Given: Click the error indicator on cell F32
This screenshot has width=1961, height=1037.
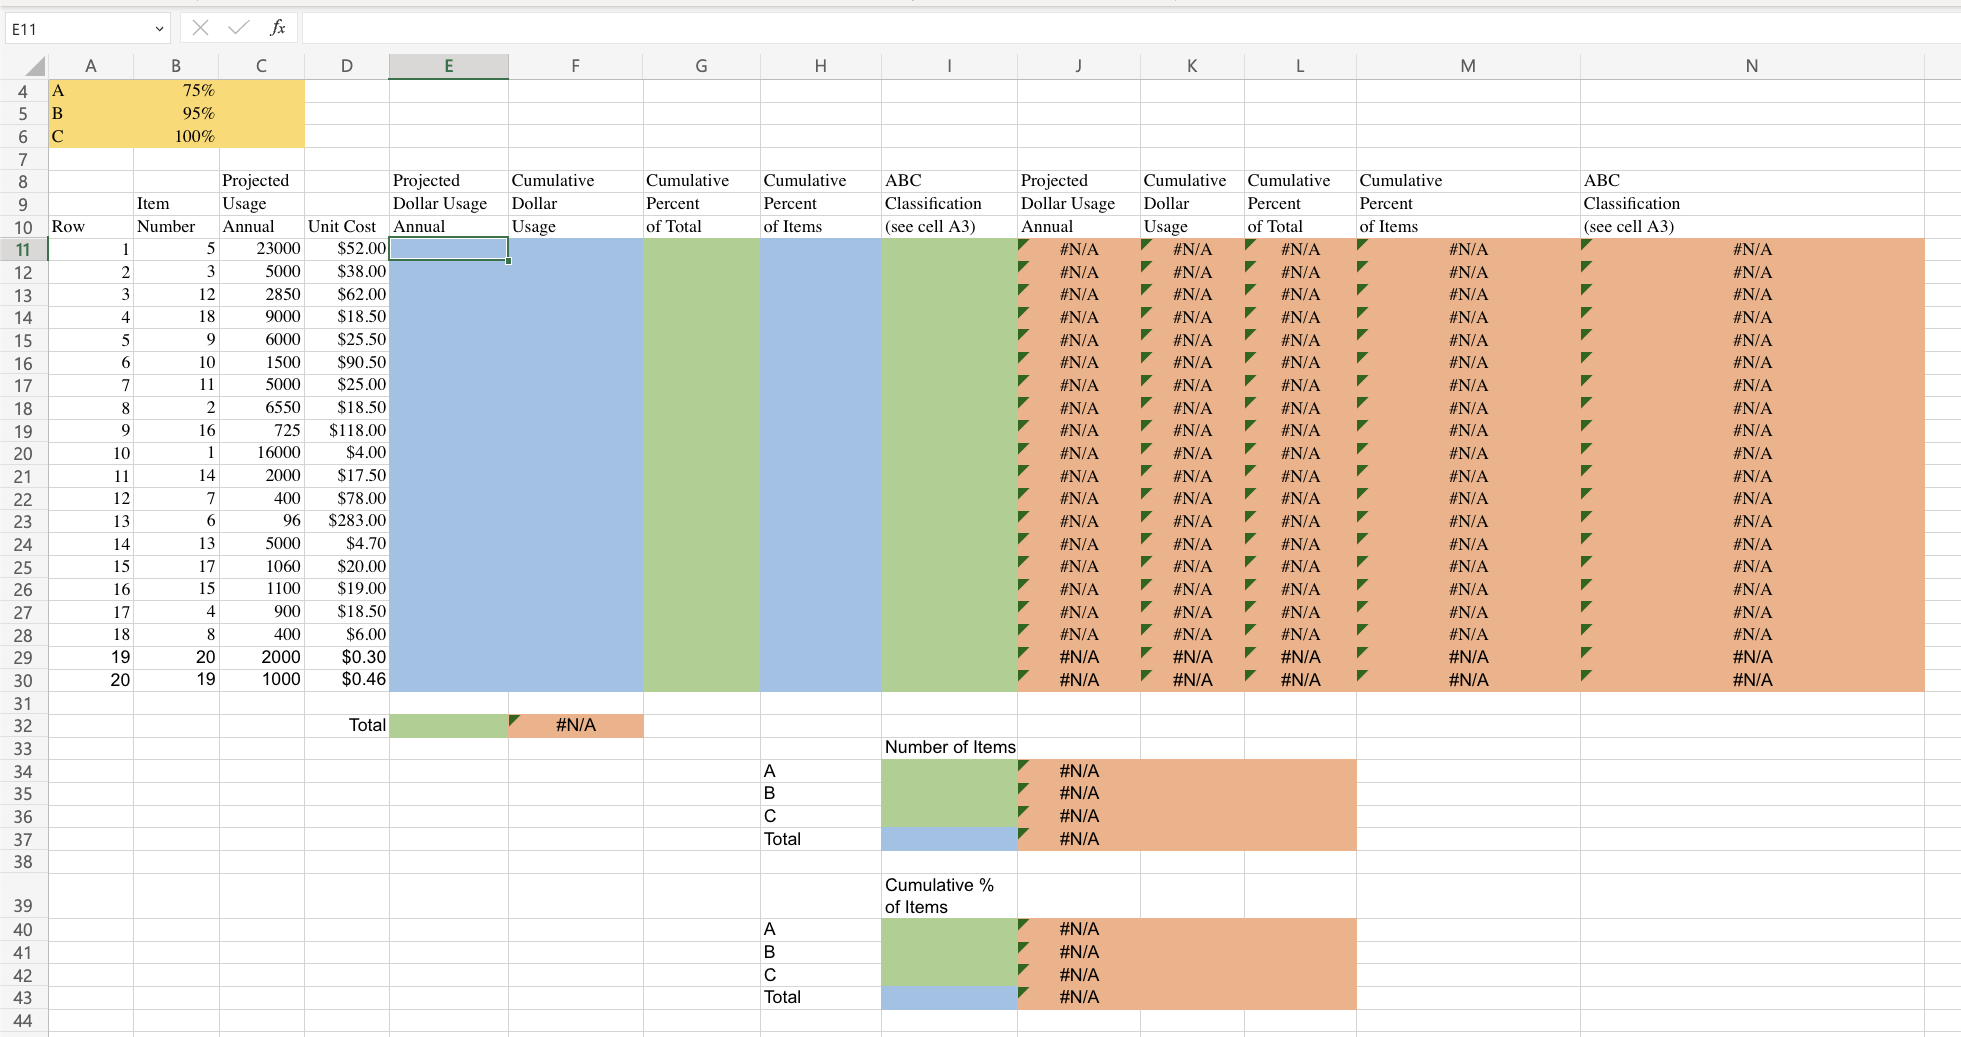Looking at the screenshot, I should pos(516,719).
